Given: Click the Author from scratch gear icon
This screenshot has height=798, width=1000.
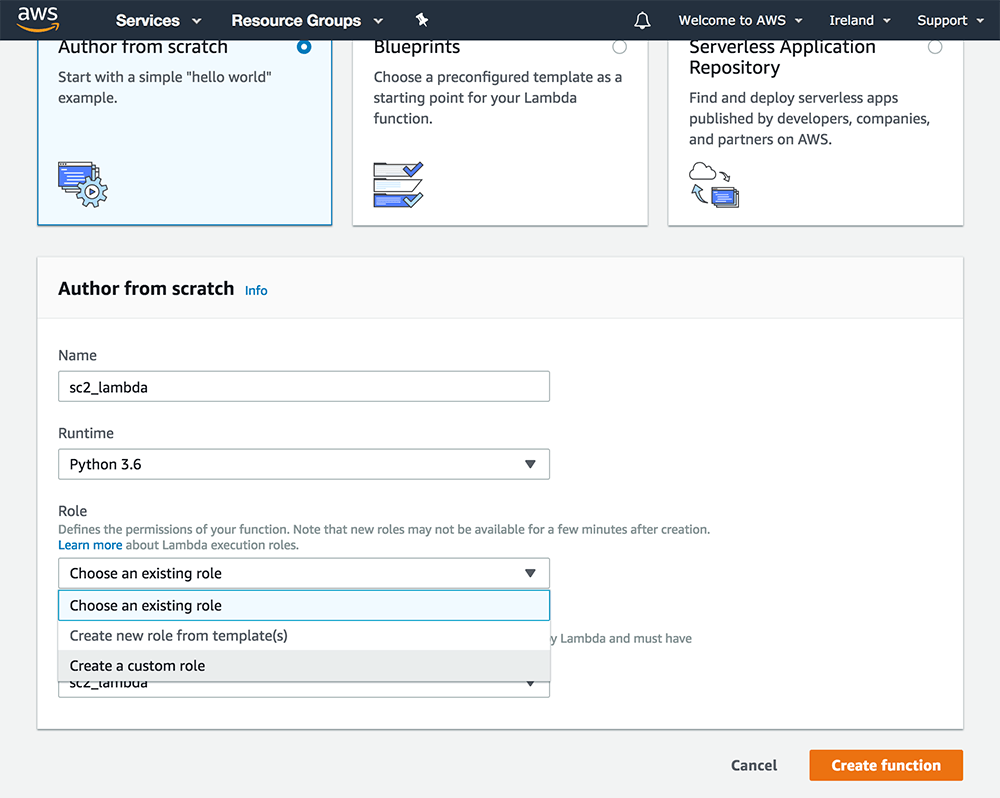Looking at the screenshot, I should coord(82,184).
